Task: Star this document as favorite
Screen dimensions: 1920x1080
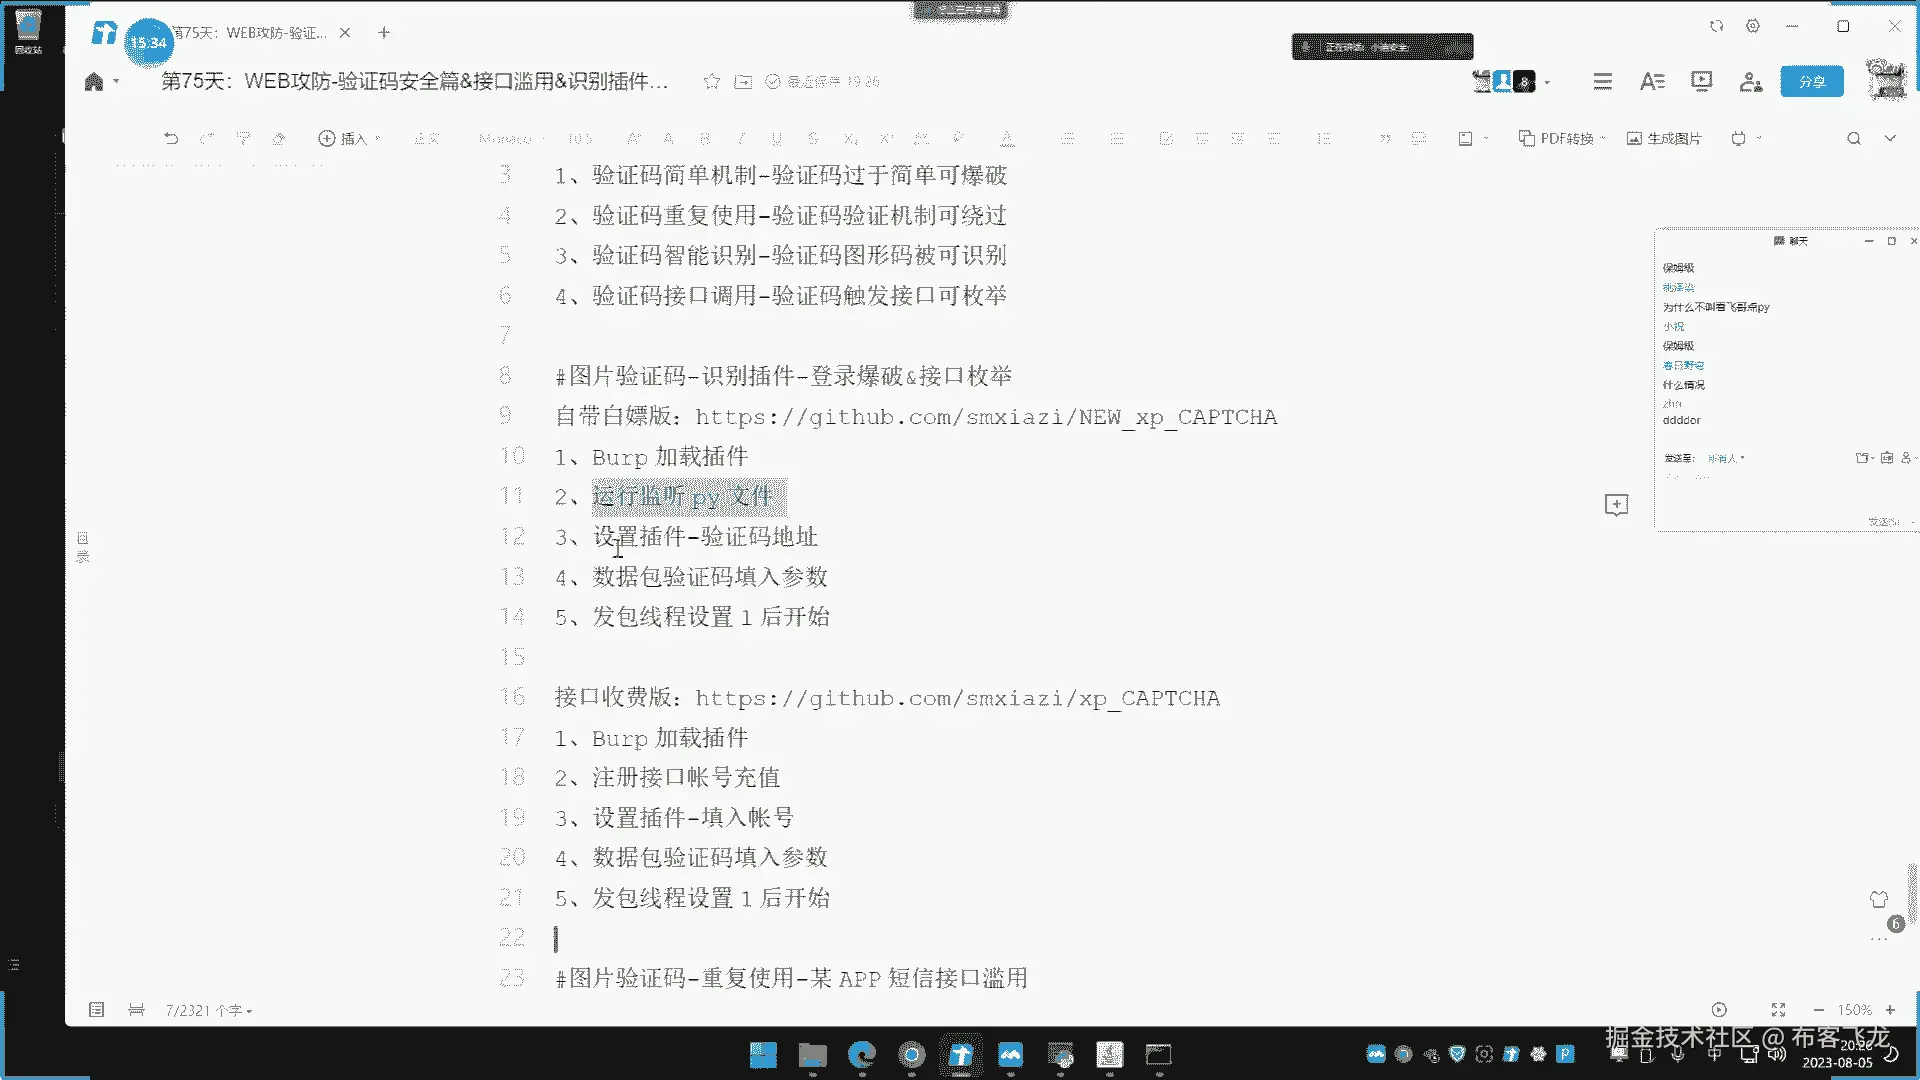Action: (711, 81)
